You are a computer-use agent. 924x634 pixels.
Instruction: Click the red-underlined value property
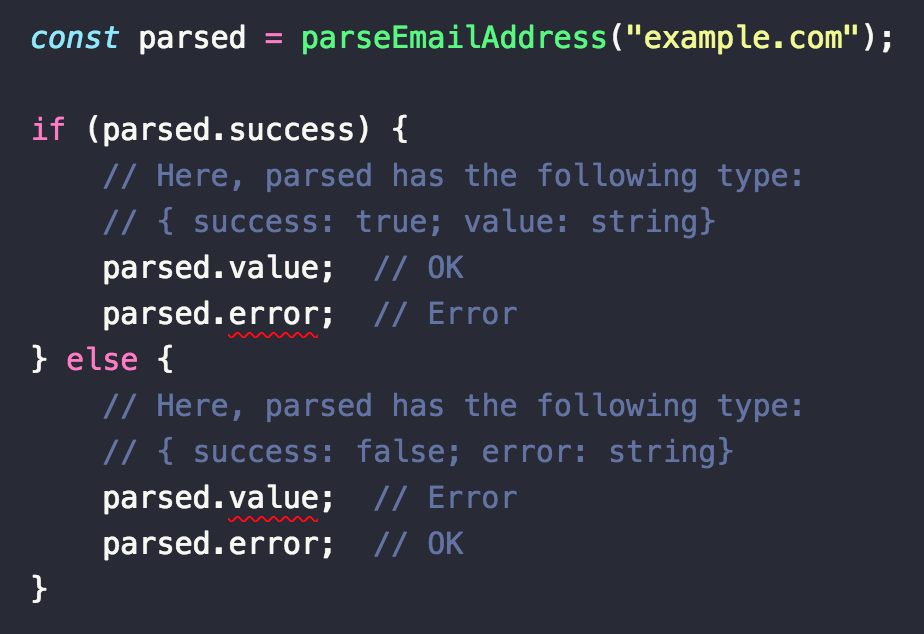pos(273,498)
